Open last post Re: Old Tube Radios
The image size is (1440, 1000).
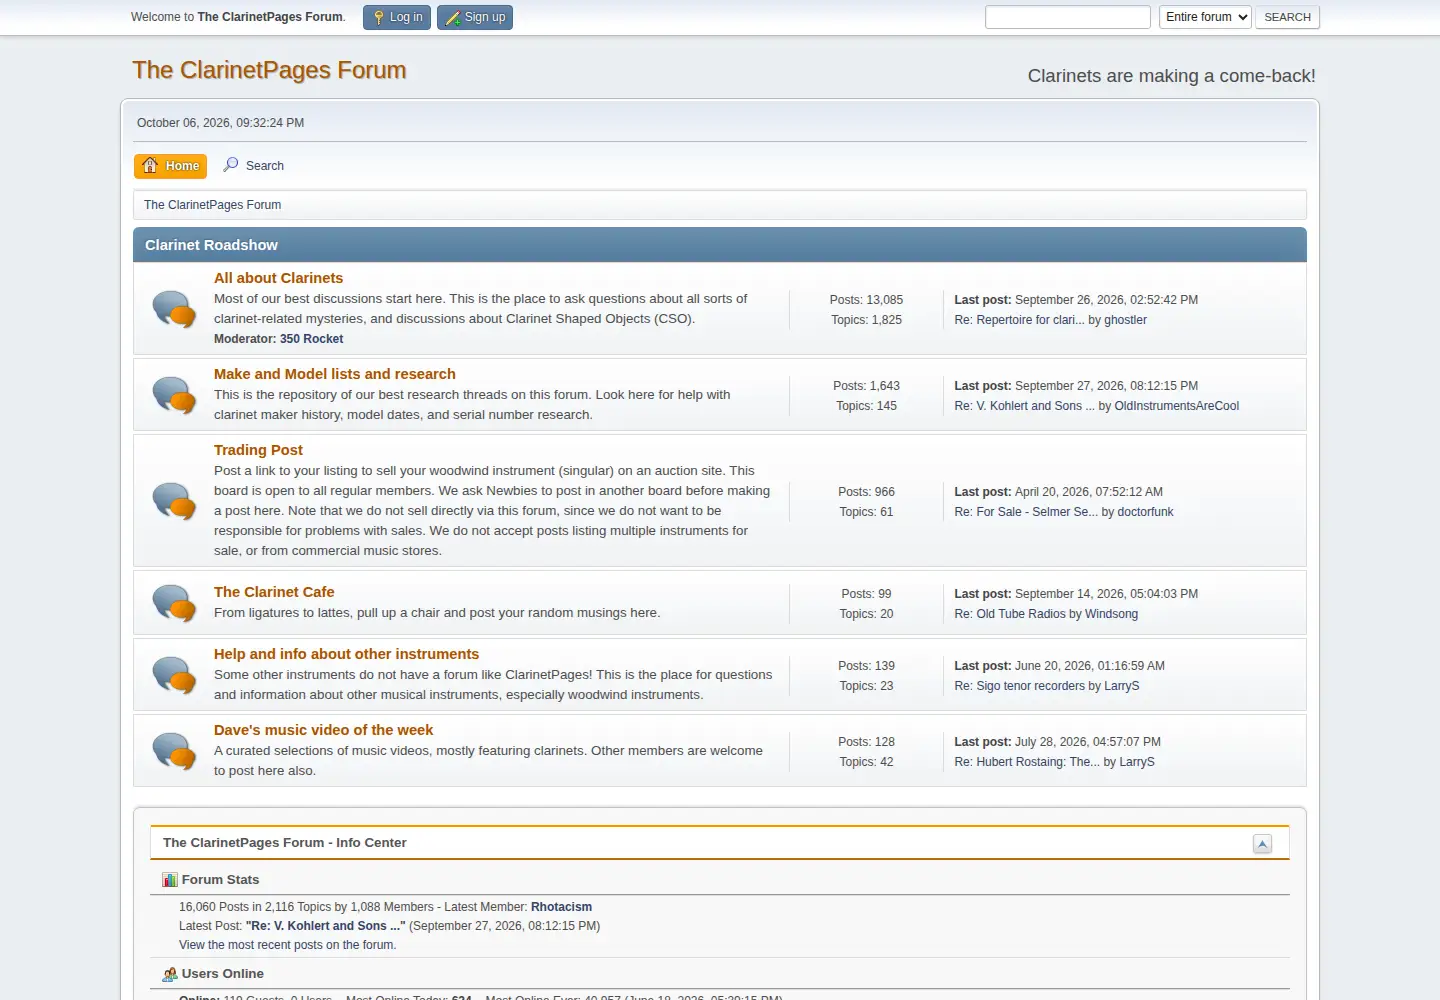pyautogui.click(x=1010, y=614)
